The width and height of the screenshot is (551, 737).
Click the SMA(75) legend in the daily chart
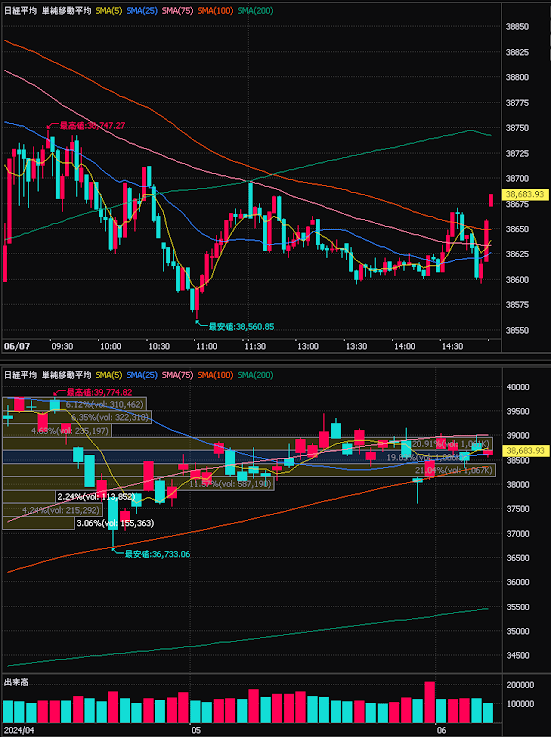177,375
